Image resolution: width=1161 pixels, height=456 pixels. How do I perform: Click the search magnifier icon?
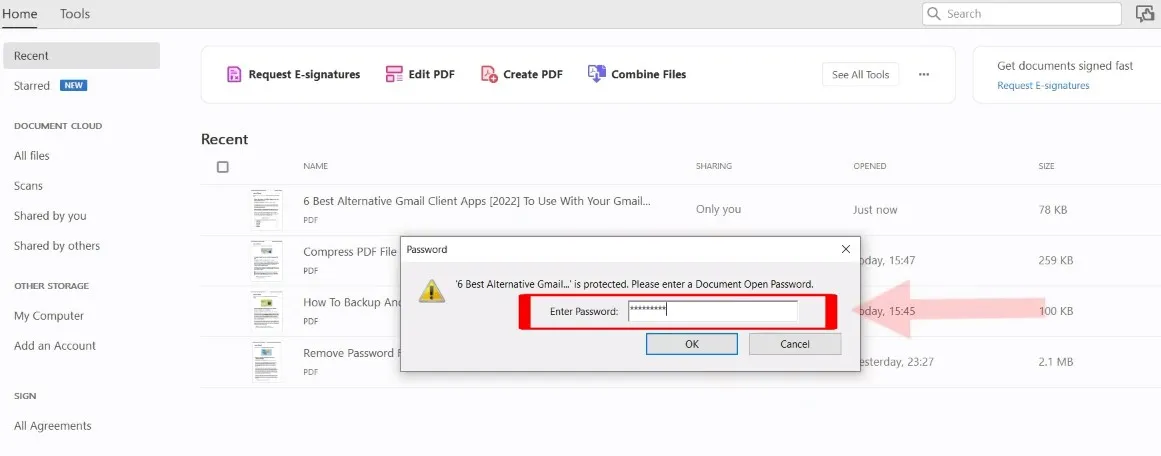934,14
